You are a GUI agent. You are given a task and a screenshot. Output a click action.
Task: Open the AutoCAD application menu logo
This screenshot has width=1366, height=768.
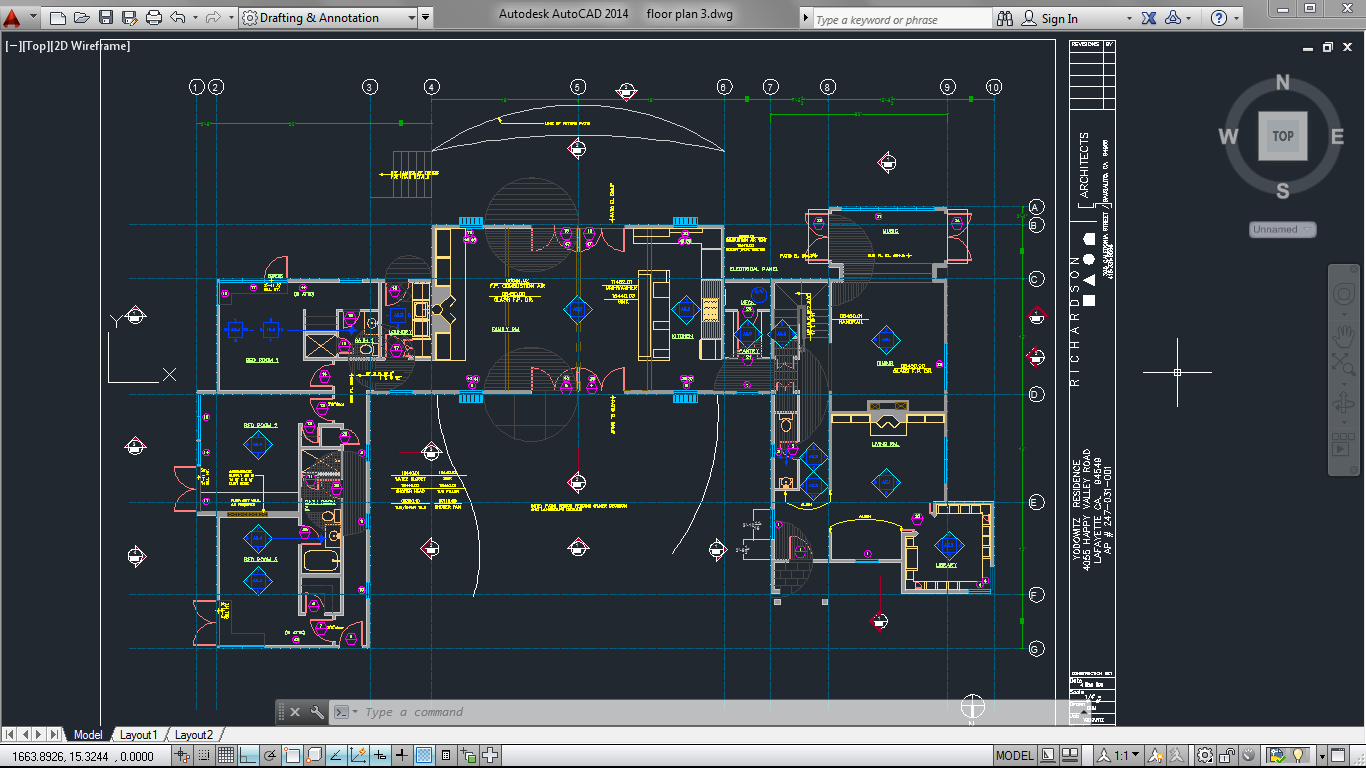pyautogui.click(x=12, y=17)
